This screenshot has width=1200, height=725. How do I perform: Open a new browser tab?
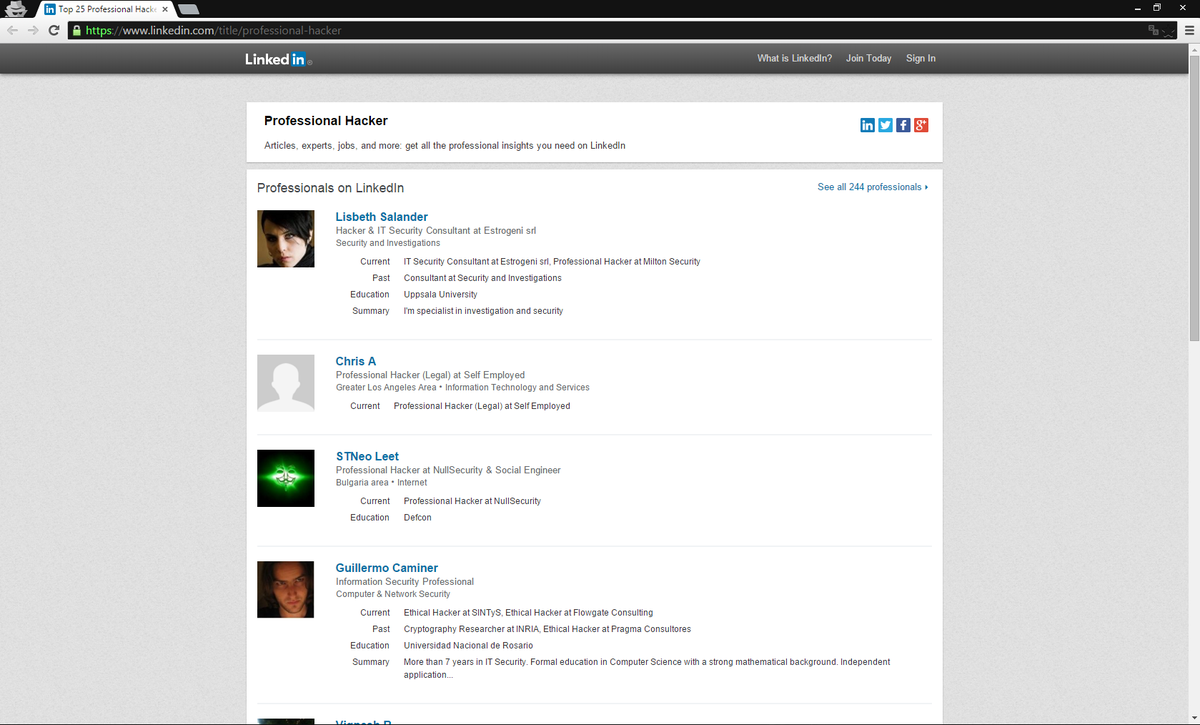tap(189, 10)
